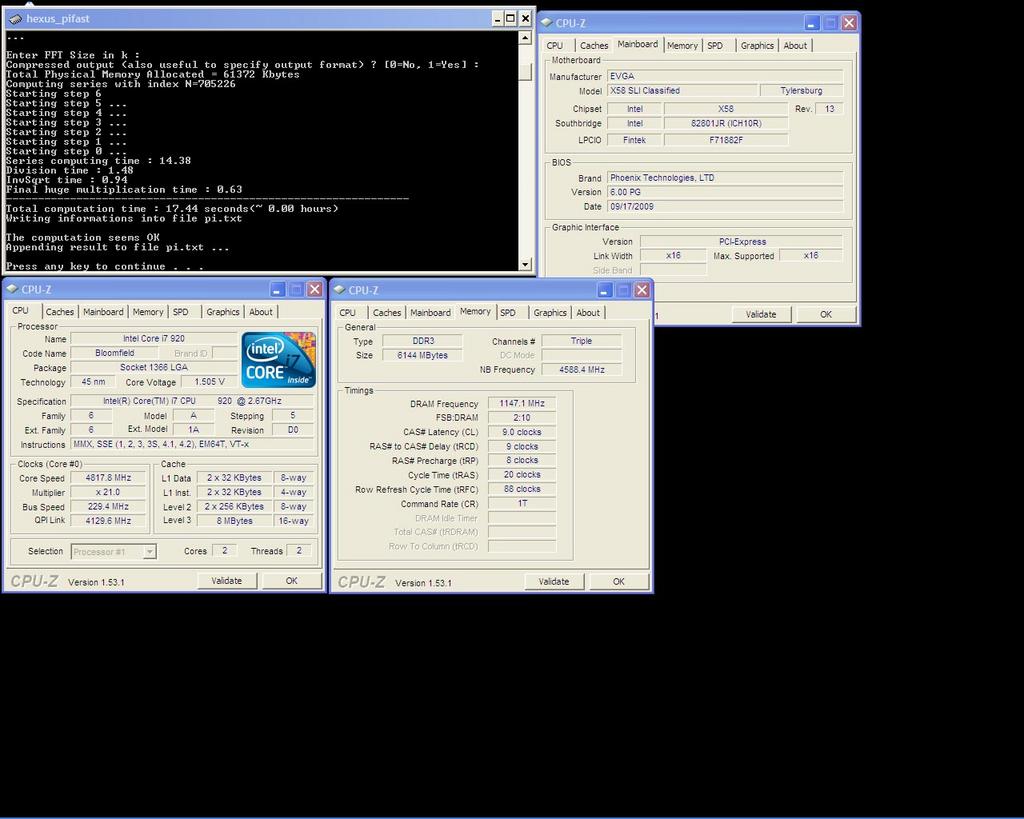Switch to CPU tab in Mainboard window
1024x819 pixels.
[554, 46]
